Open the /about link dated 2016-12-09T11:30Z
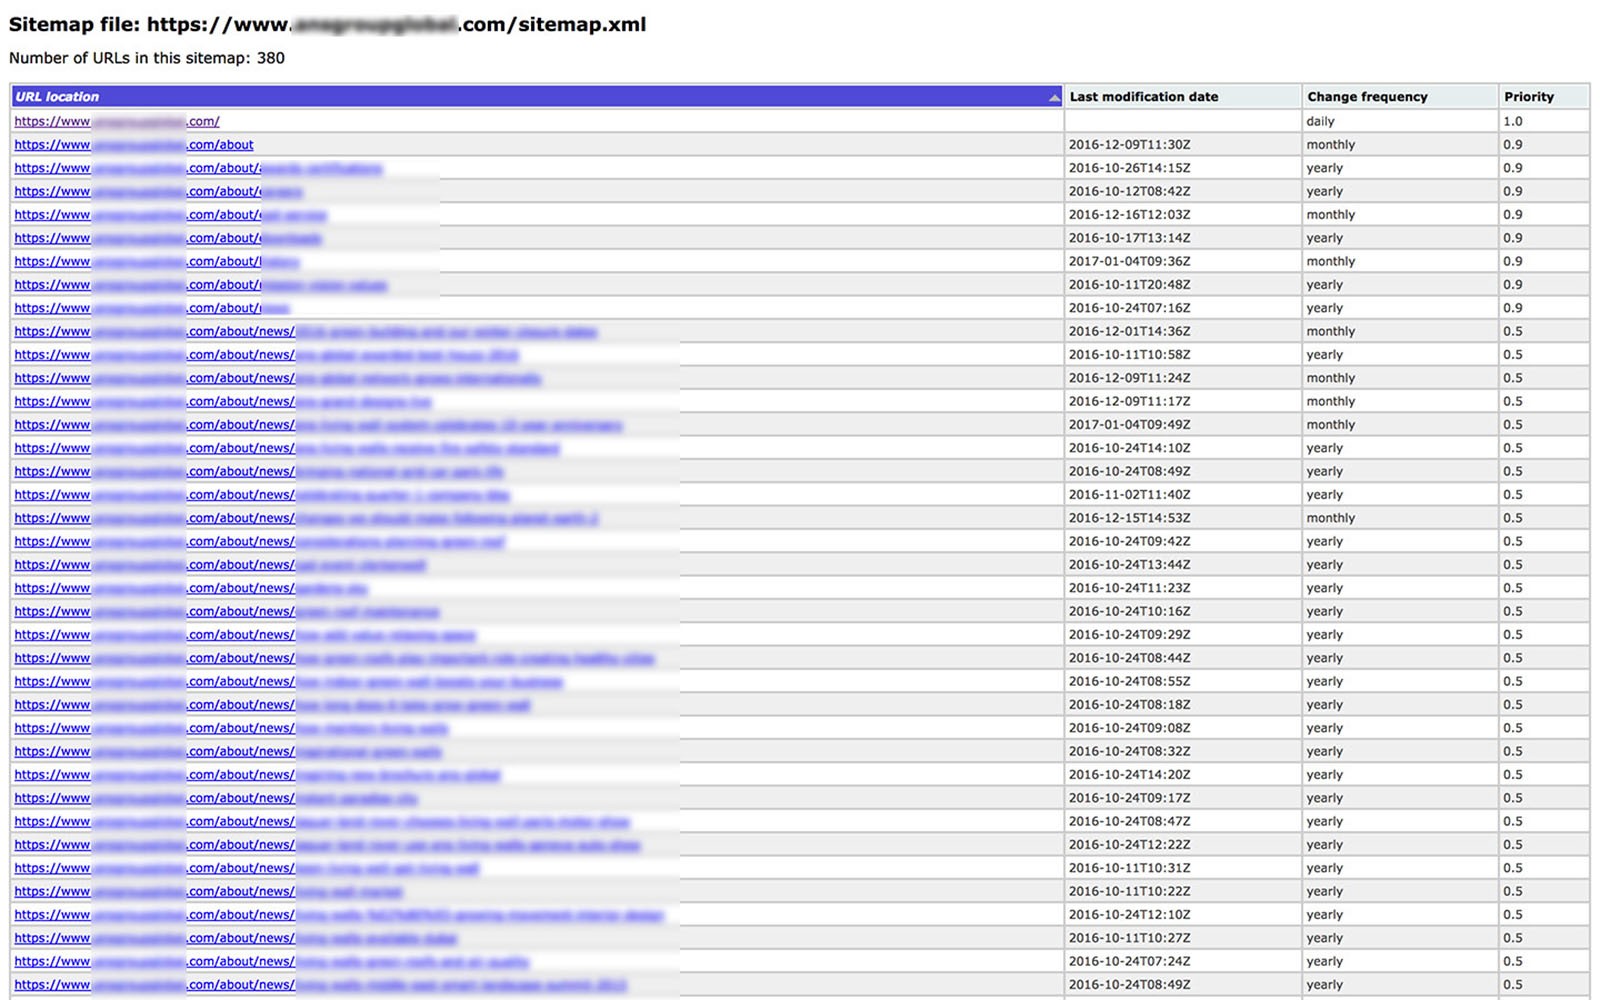Viewport: 1600px width, 1000px height. (134, 145)
